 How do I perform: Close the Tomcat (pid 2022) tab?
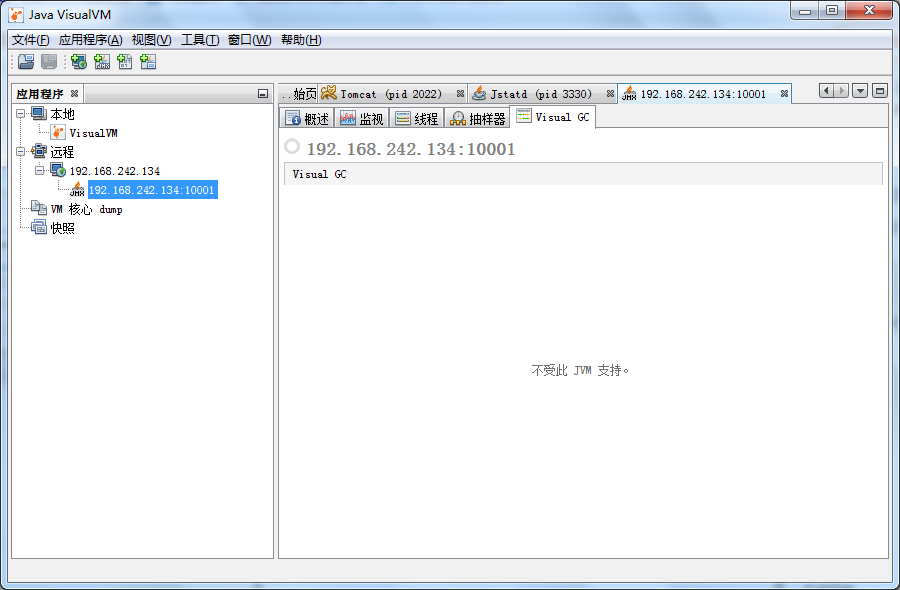(460, 94)
